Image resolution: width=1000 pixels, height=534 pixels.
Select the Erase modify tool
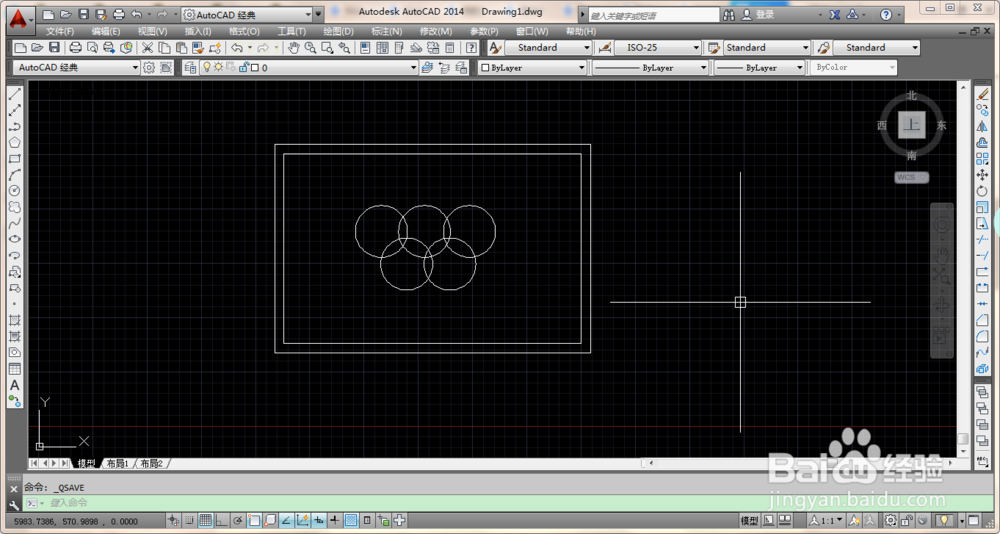pos(982,94)
